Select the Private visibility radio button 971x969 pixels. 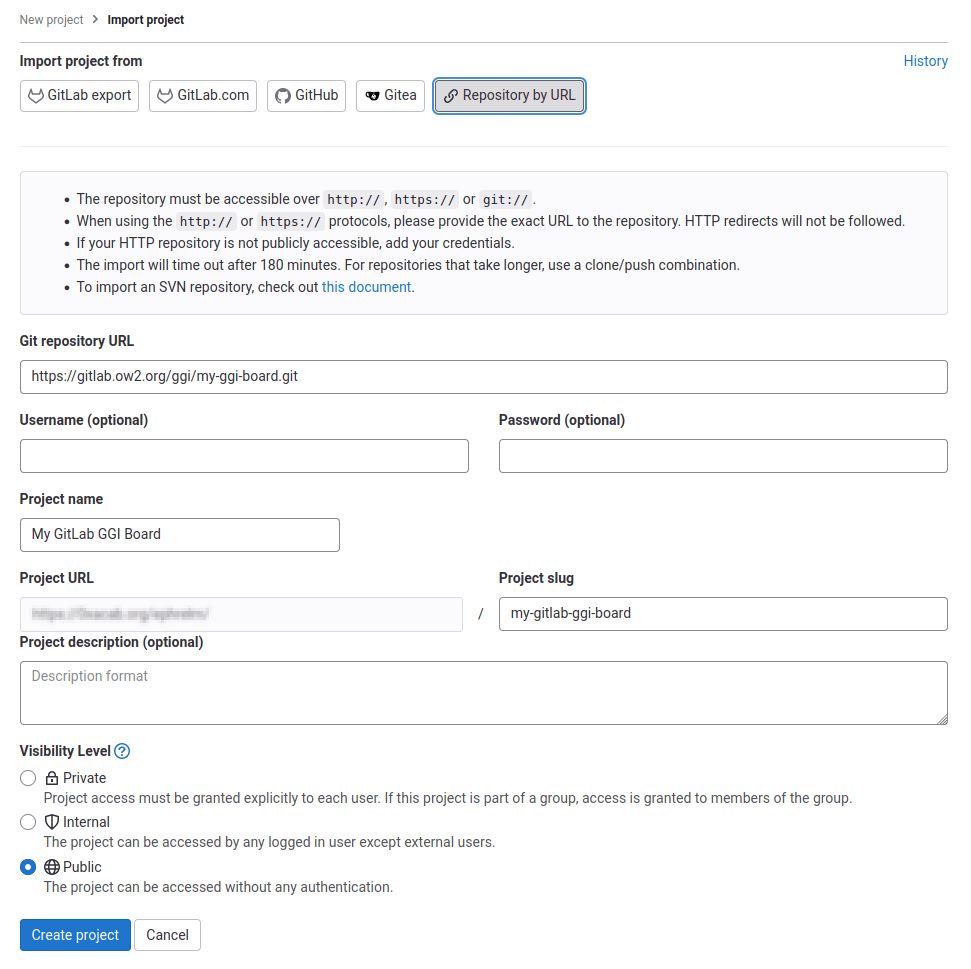[x=28, y=778]
